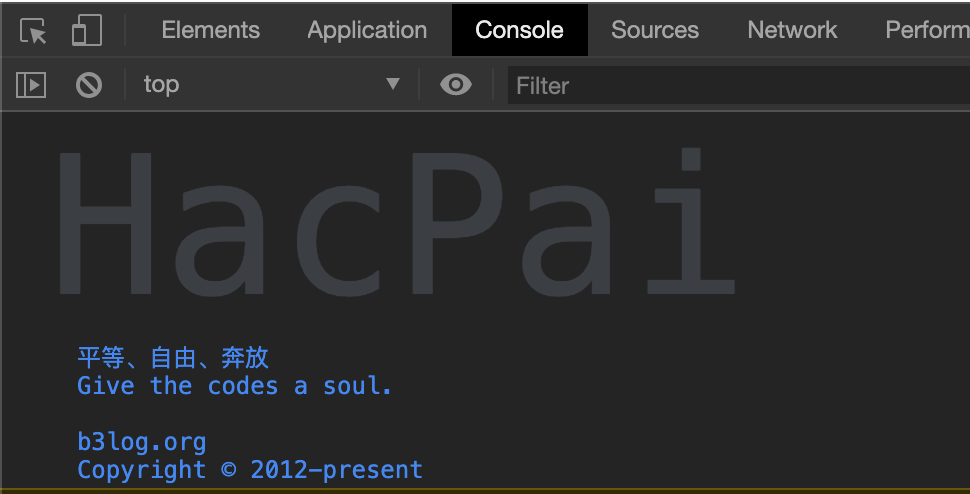This screenshot has height=494, width=970.
Task: Select the Console tab
Action: pyautogui.click(x=519, y=31)
